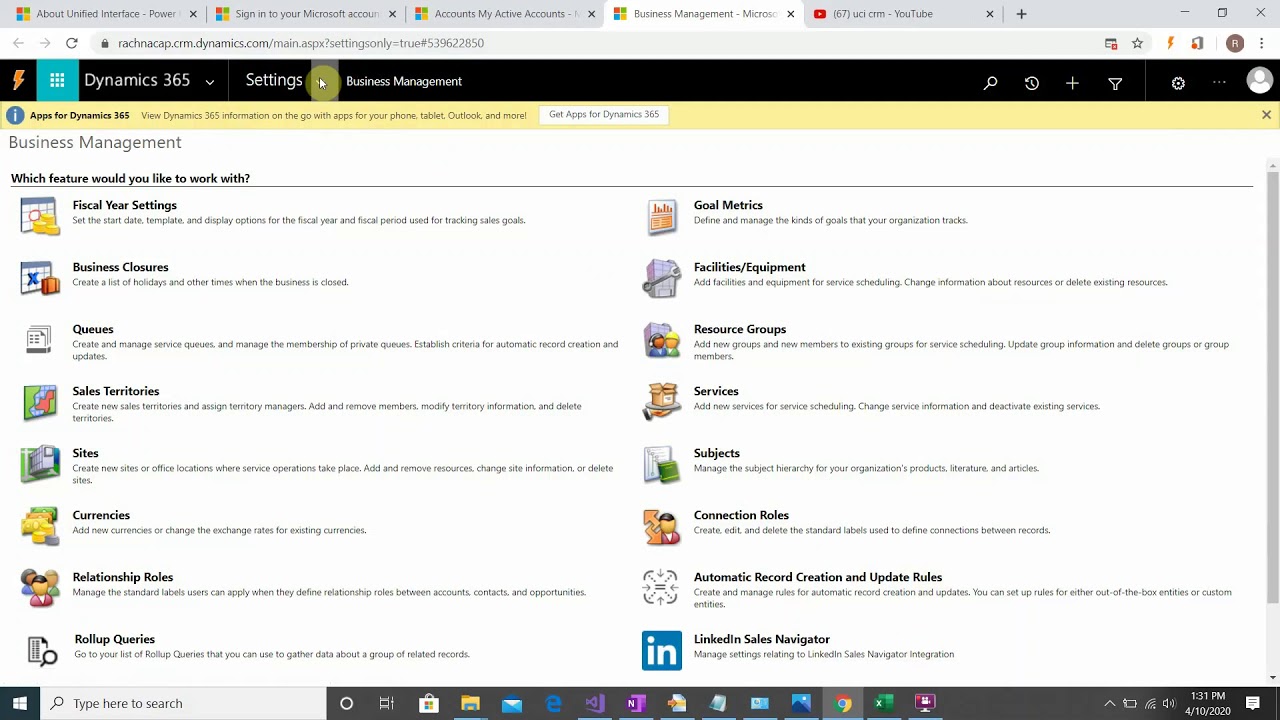The width and height of the screenshot is (1280, 720).
Task: Open Excel from the Windows taskbar
Action: point(883,703)
